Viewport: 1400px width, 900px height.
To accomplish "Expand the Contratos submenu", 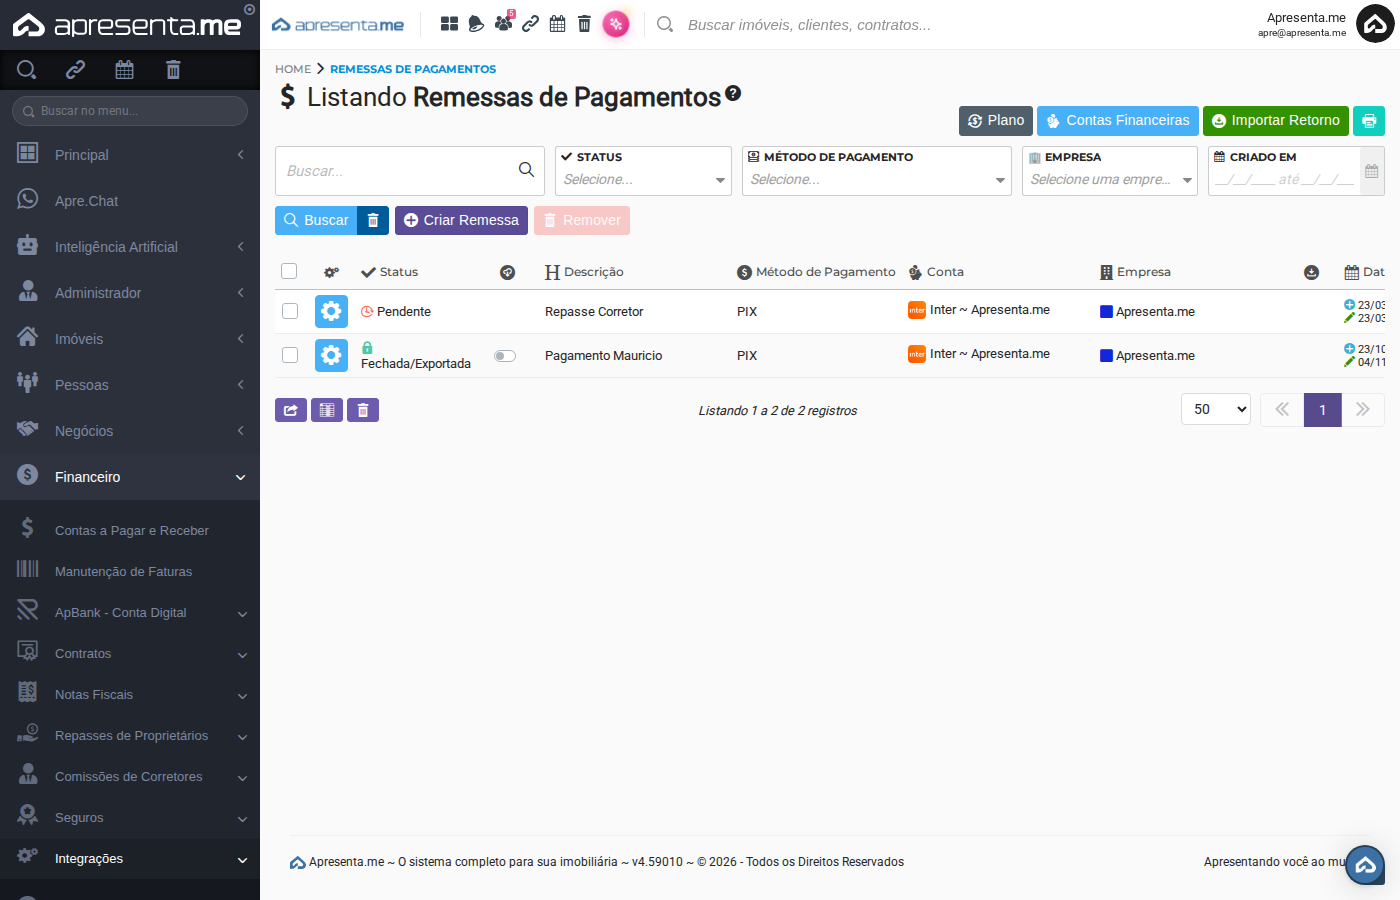I will (130, 654).
